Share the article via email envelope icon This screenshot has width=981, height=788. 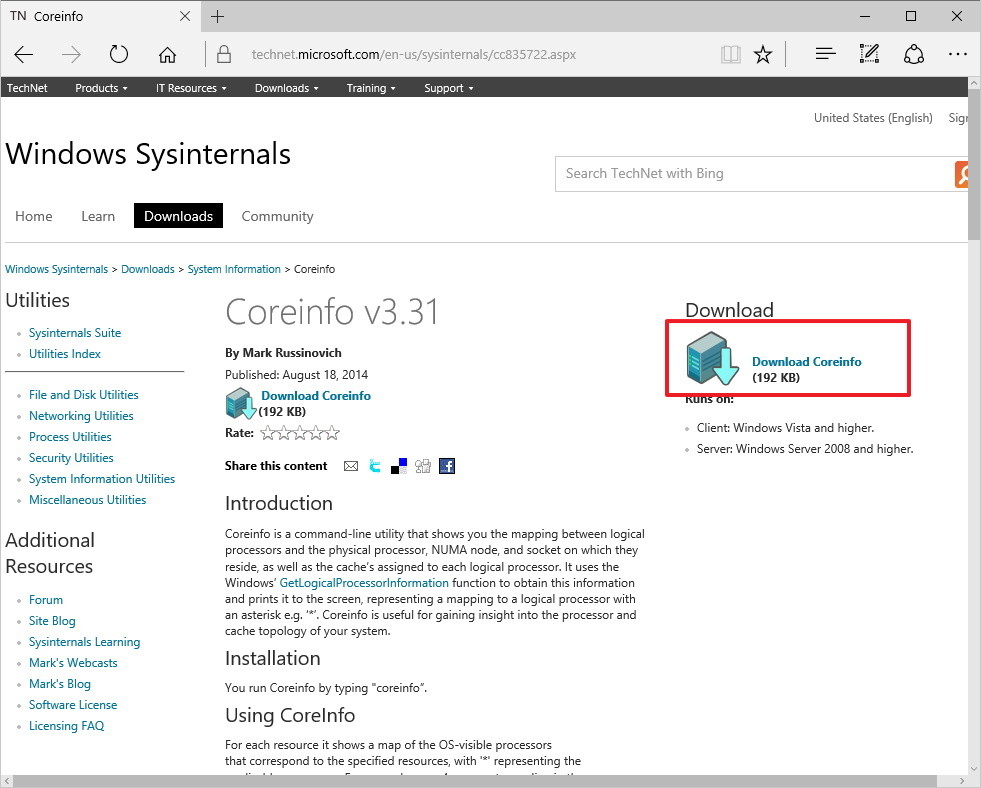click(x=351, y=465)
